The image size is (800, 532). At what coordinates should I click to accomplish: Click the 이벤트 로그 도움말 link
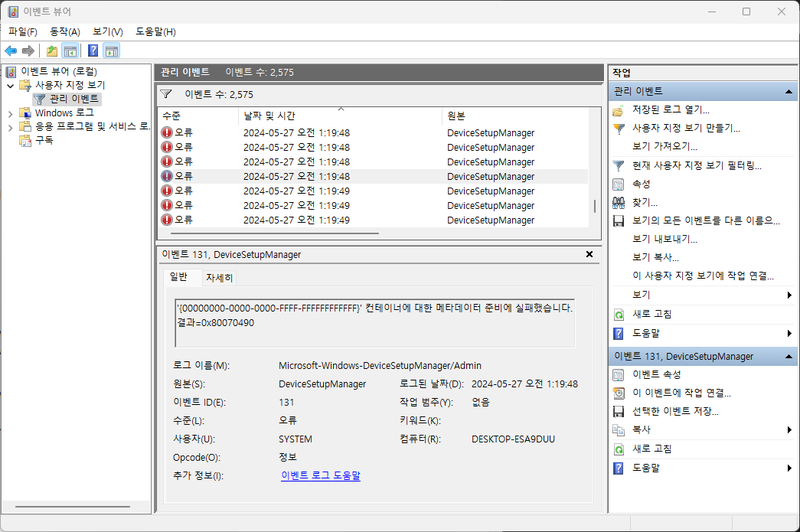pyautogui.click(x=320, y=476)
